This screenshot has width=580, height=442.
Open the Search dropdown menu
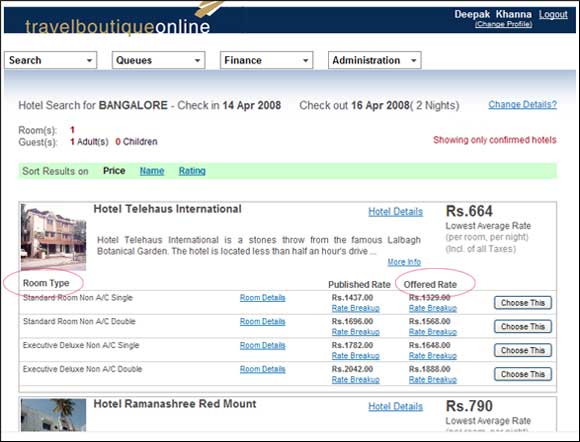coord(50,60)
